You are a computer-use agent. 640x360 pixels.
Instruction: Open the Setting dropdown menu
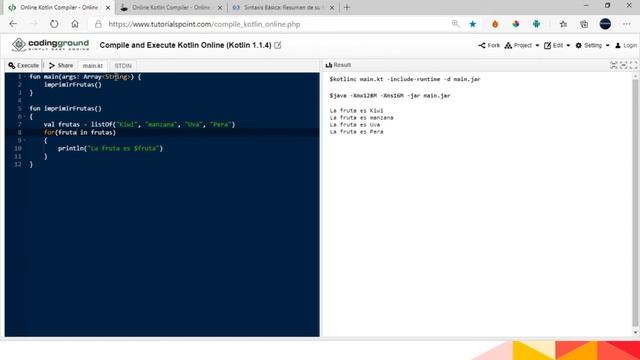[x=592, y=45]
